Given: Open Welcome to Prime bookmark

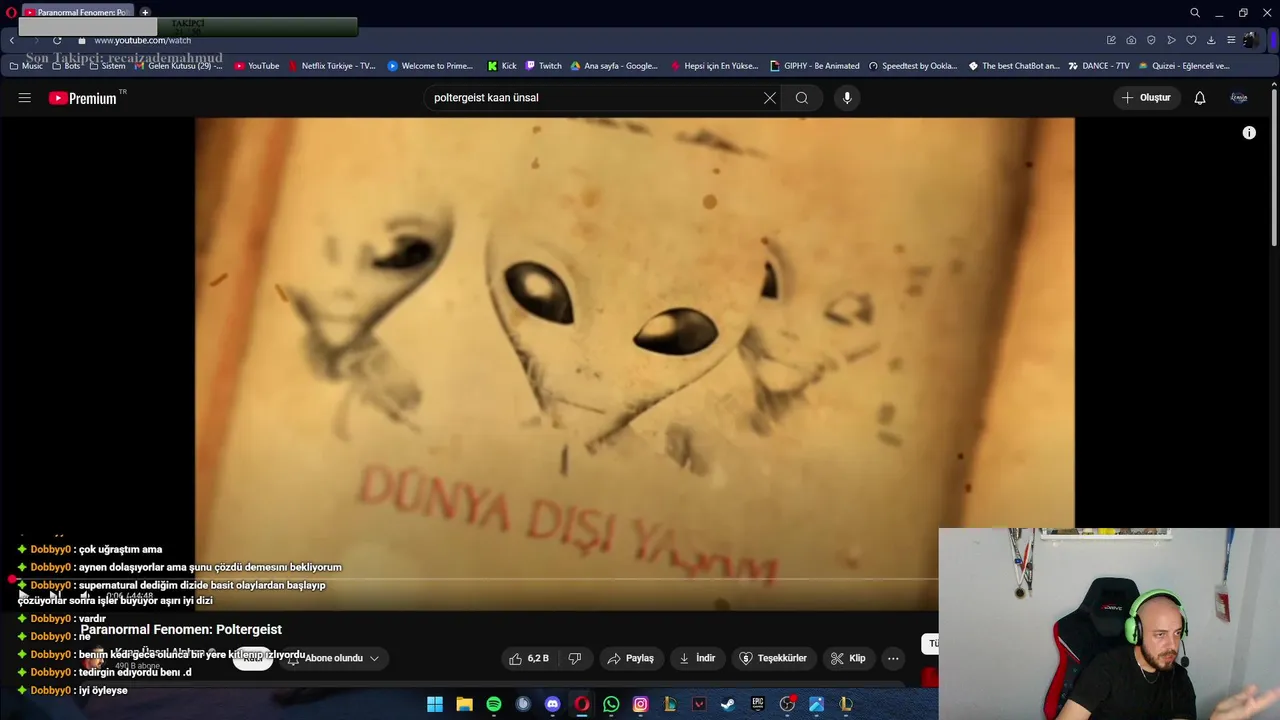Looking at the screenshot, I should [x=431, y=66].
